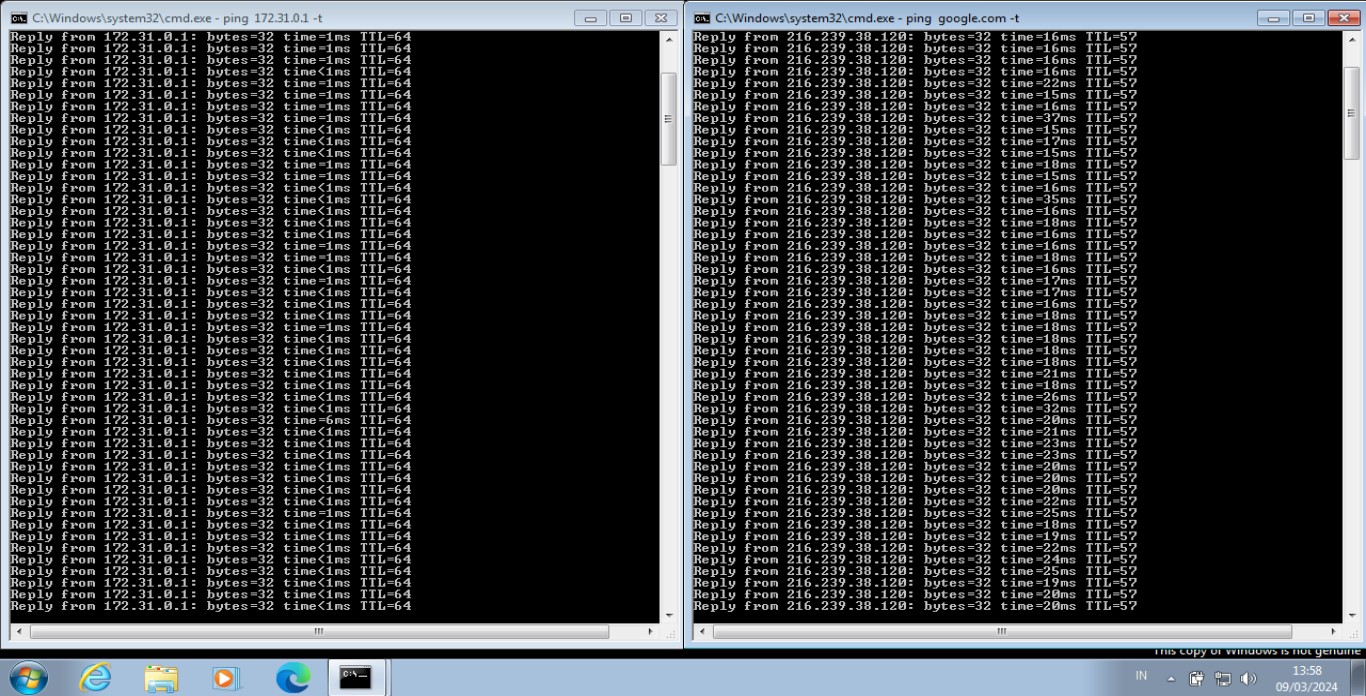Click left arrow of google.com window horizontal scrollbar
Image resolution: width=1366 pixels, height=696 pixels.
click(x=702, y=632)
